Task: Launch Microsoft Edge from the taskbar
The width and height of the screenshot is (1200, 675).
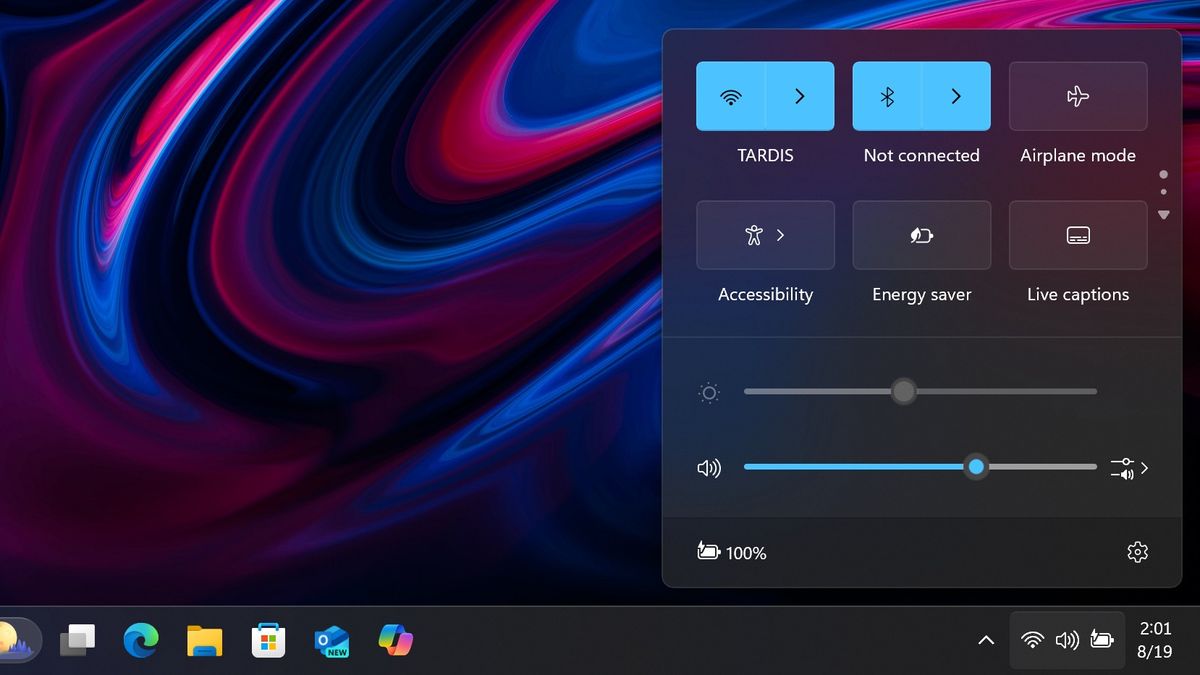Action: [x=140, y=640]
